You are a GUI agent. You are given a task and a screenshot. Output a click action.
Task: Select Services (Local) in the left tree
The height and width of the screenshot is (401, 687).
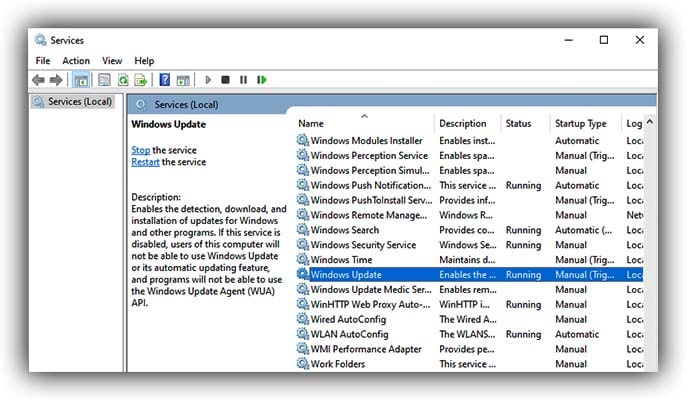click(79, 102)
